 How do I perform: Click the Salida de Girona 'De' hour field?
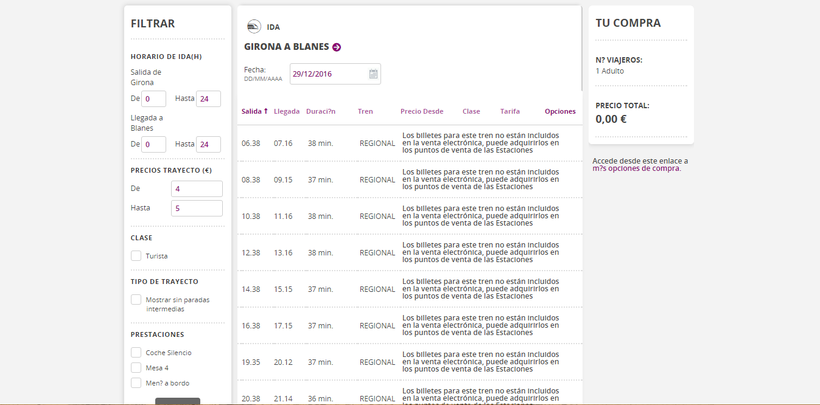pyautogui.click(x=154, y=98)
